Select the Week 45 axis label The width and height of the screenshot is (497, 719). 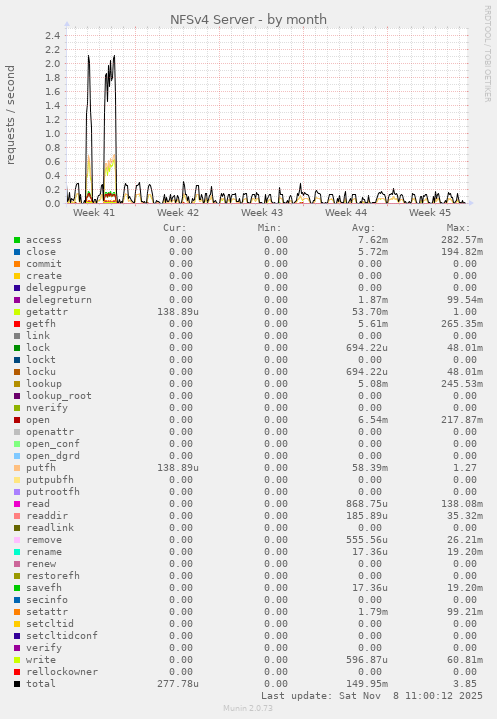coord(430,213)
